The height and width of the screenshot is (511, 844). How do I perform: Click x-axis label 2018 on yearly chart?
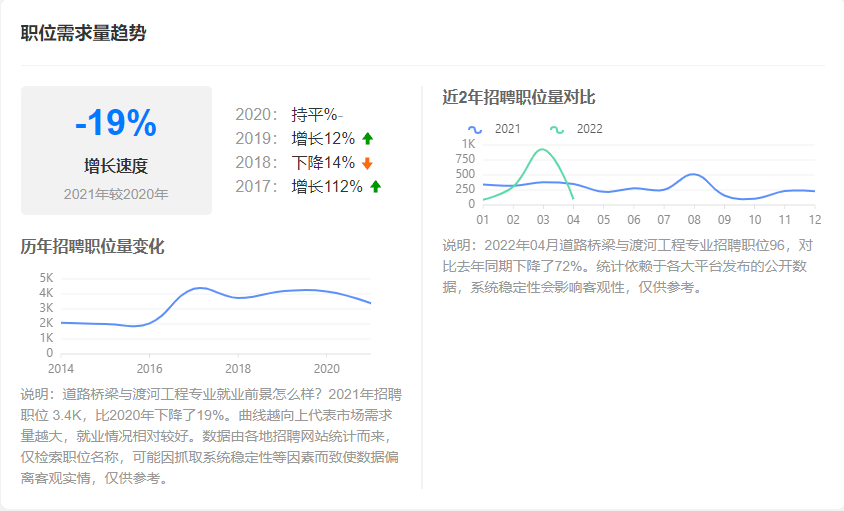[238, 369]
